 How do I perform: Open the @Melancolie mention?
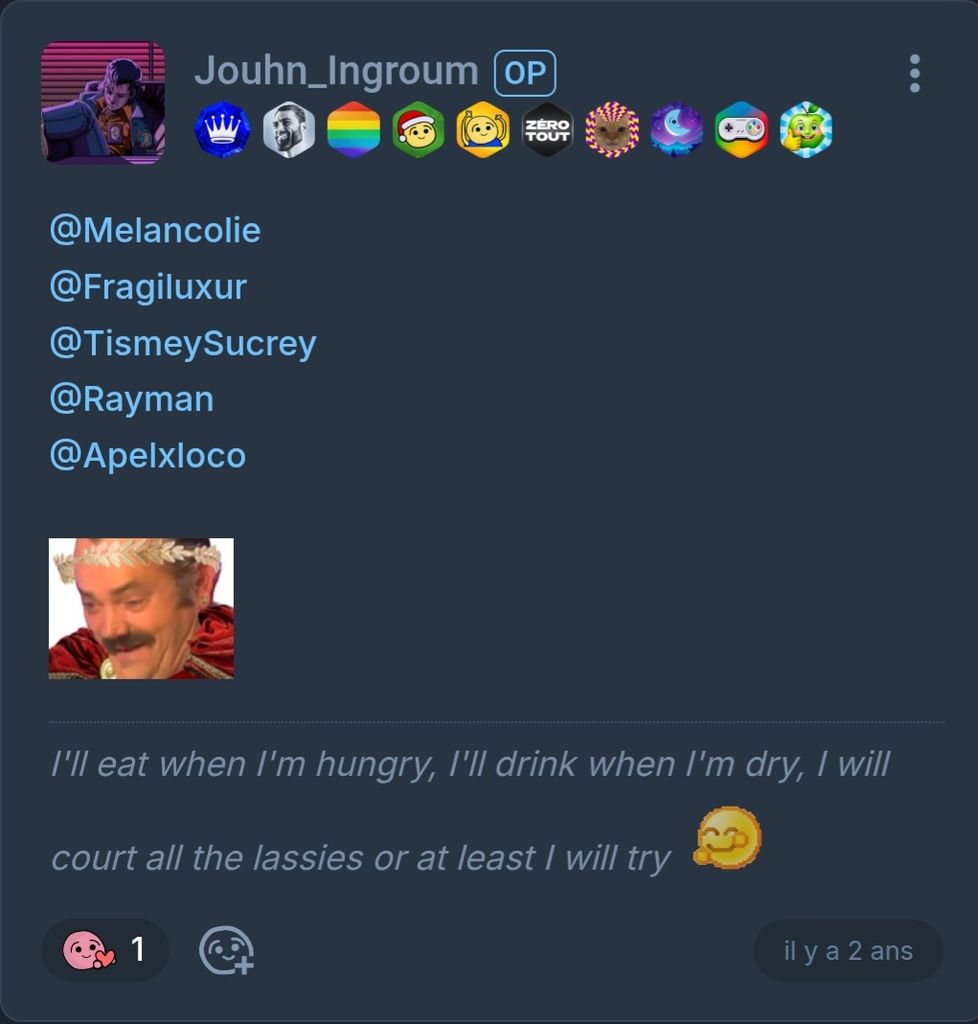155,231
